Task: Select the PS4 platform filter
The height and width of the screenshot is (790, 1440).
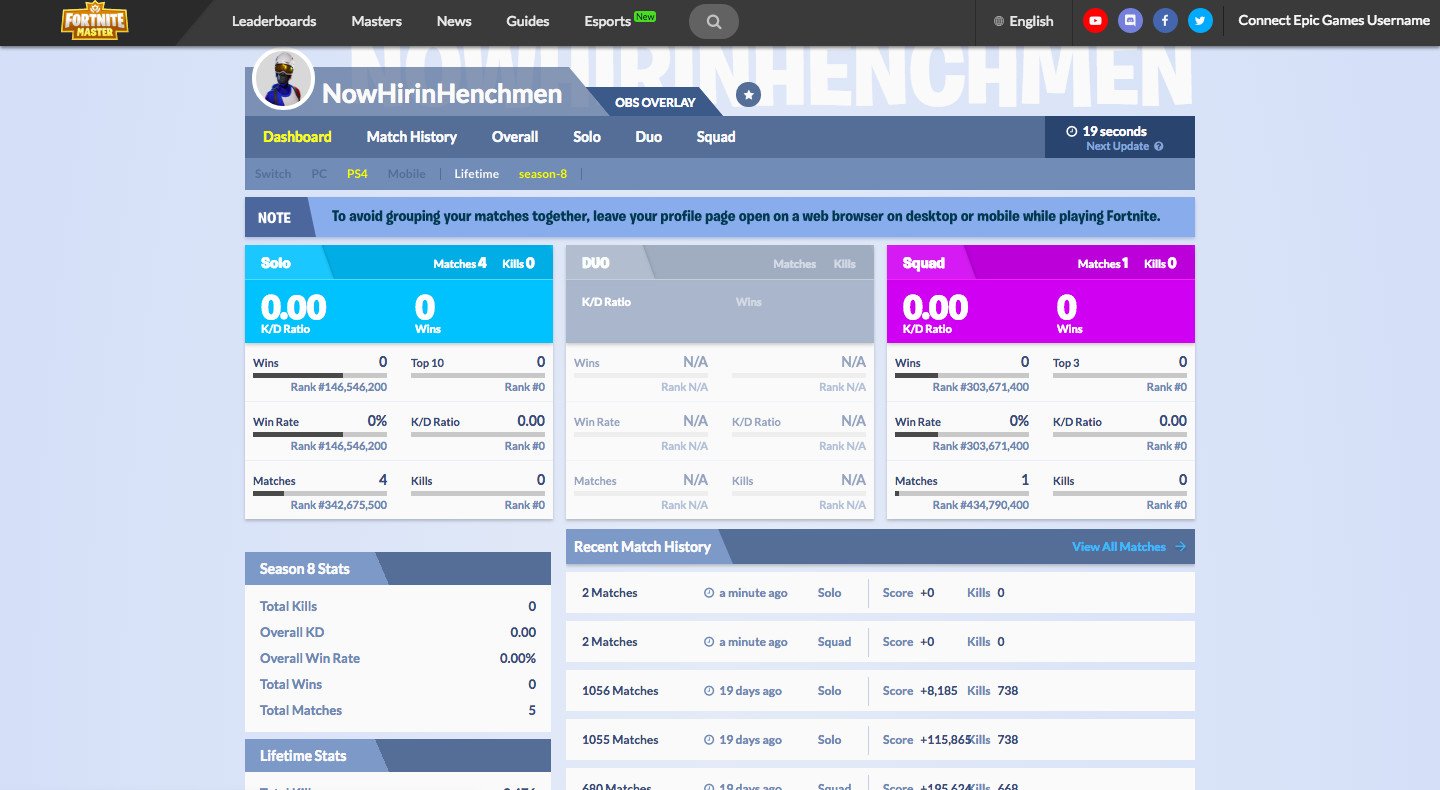Action: click(x=357, y=174)
